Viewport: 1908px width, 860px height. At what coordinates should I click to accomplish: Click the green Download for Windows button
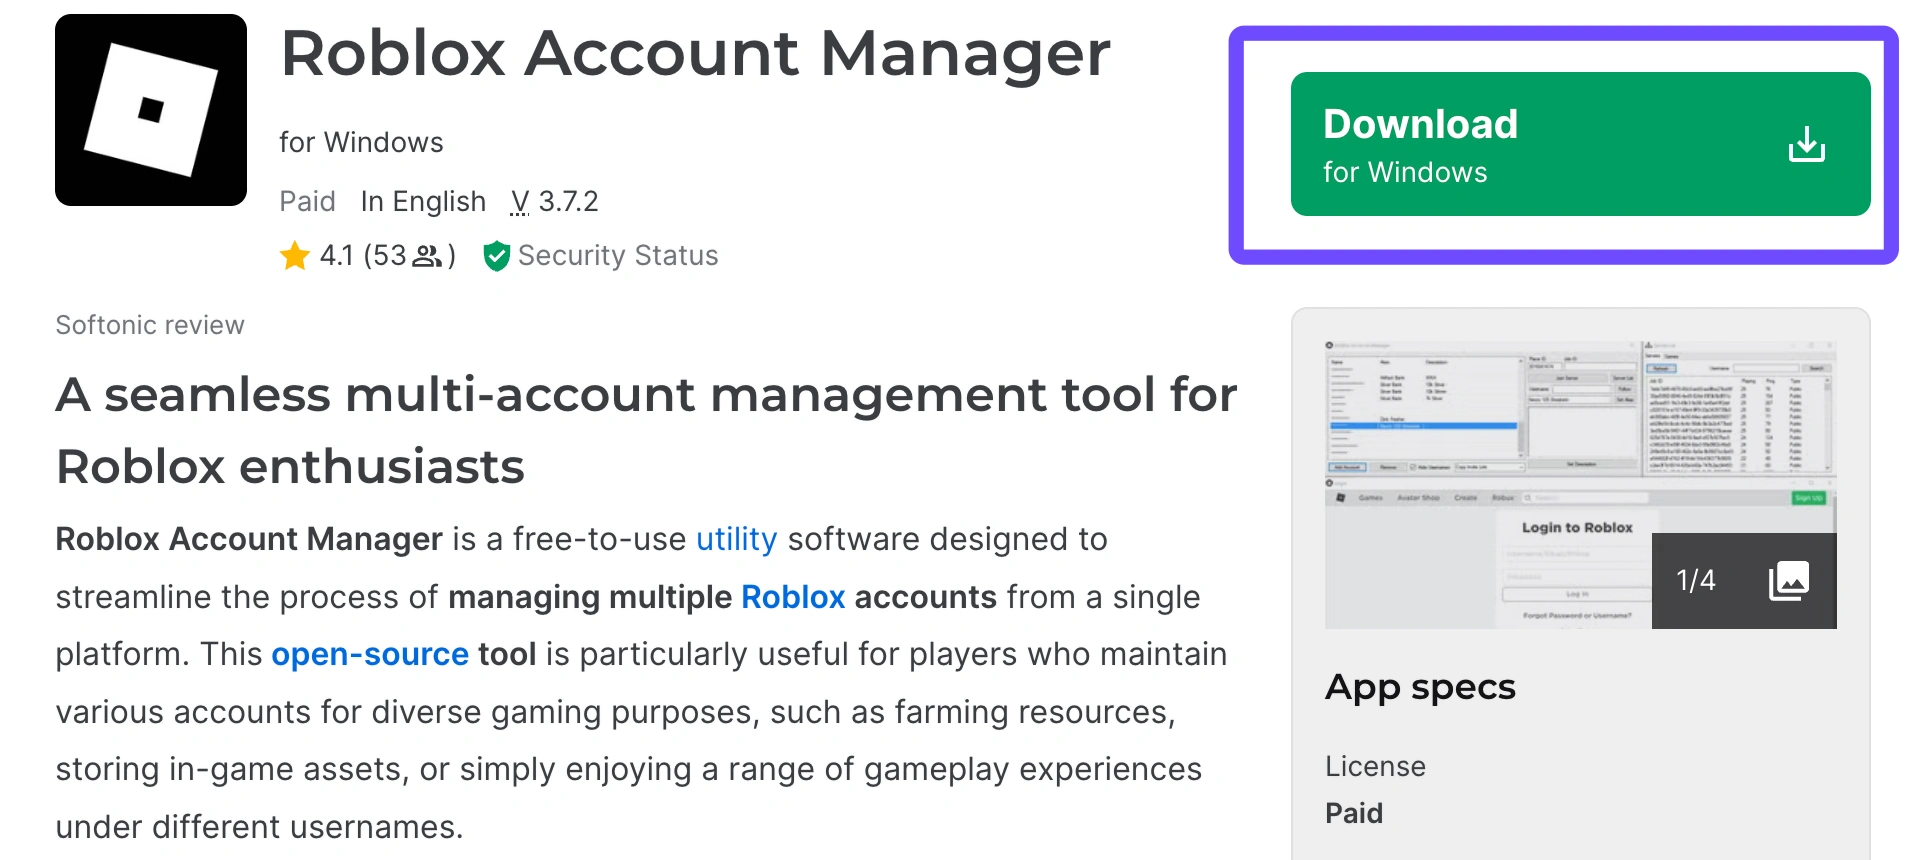click(1580, 144)
